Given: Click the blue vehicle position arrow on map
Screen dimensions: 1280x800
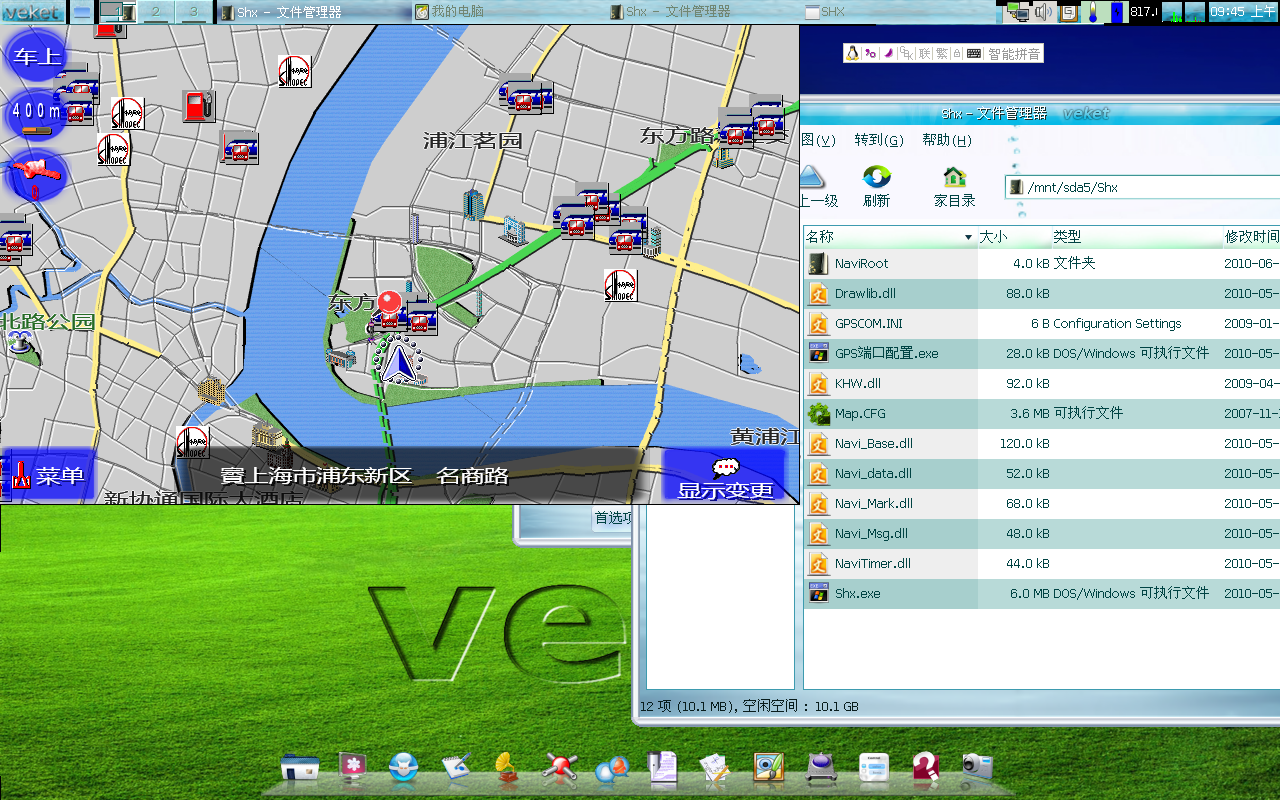Looking at the screenshot, I should 398,362.
